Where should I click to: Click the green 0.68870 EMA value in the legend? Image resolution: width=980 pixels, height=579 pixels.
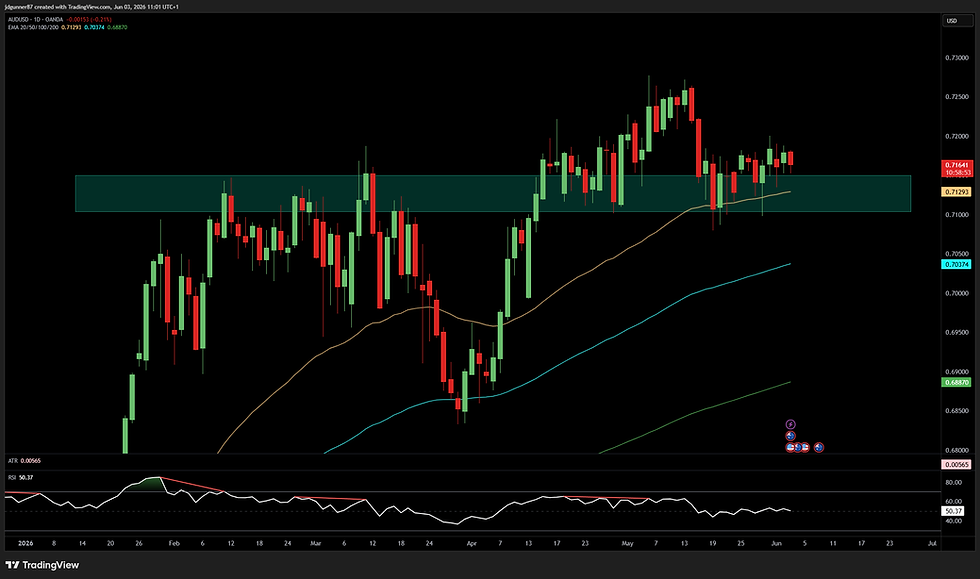point(118,27)
